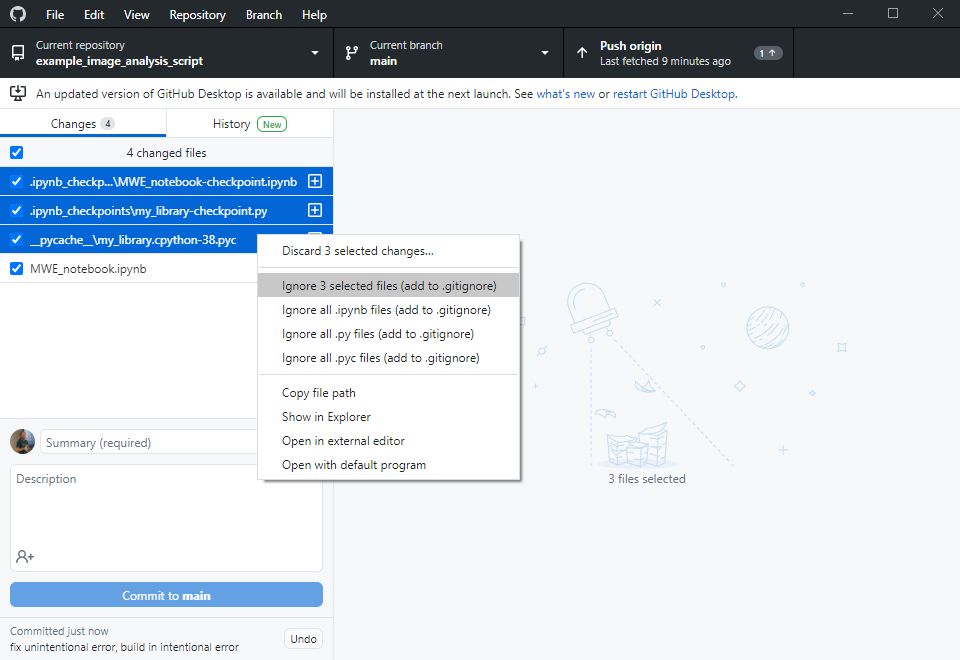Click the add co-authors icon in Description box
This screenshot has width=960, height=660.
tap(25, 556)
